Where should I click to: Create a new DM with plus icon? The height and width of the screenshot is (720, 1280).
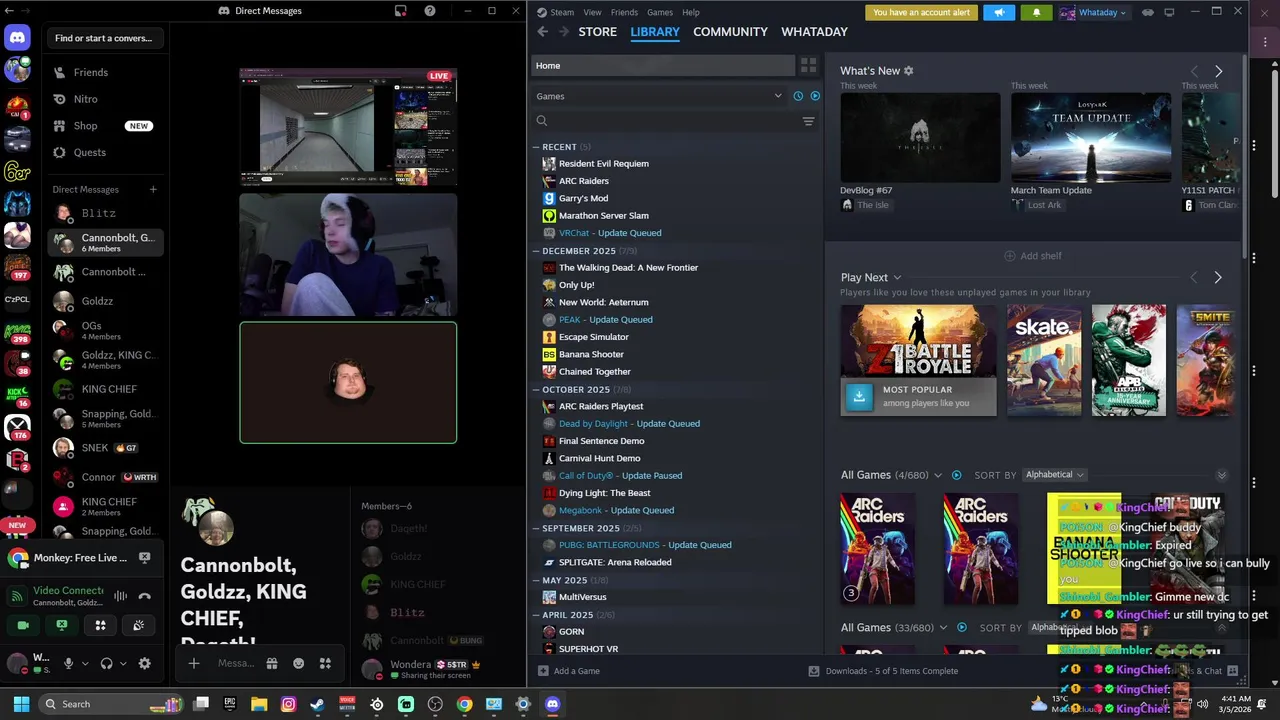pos(153,189)
